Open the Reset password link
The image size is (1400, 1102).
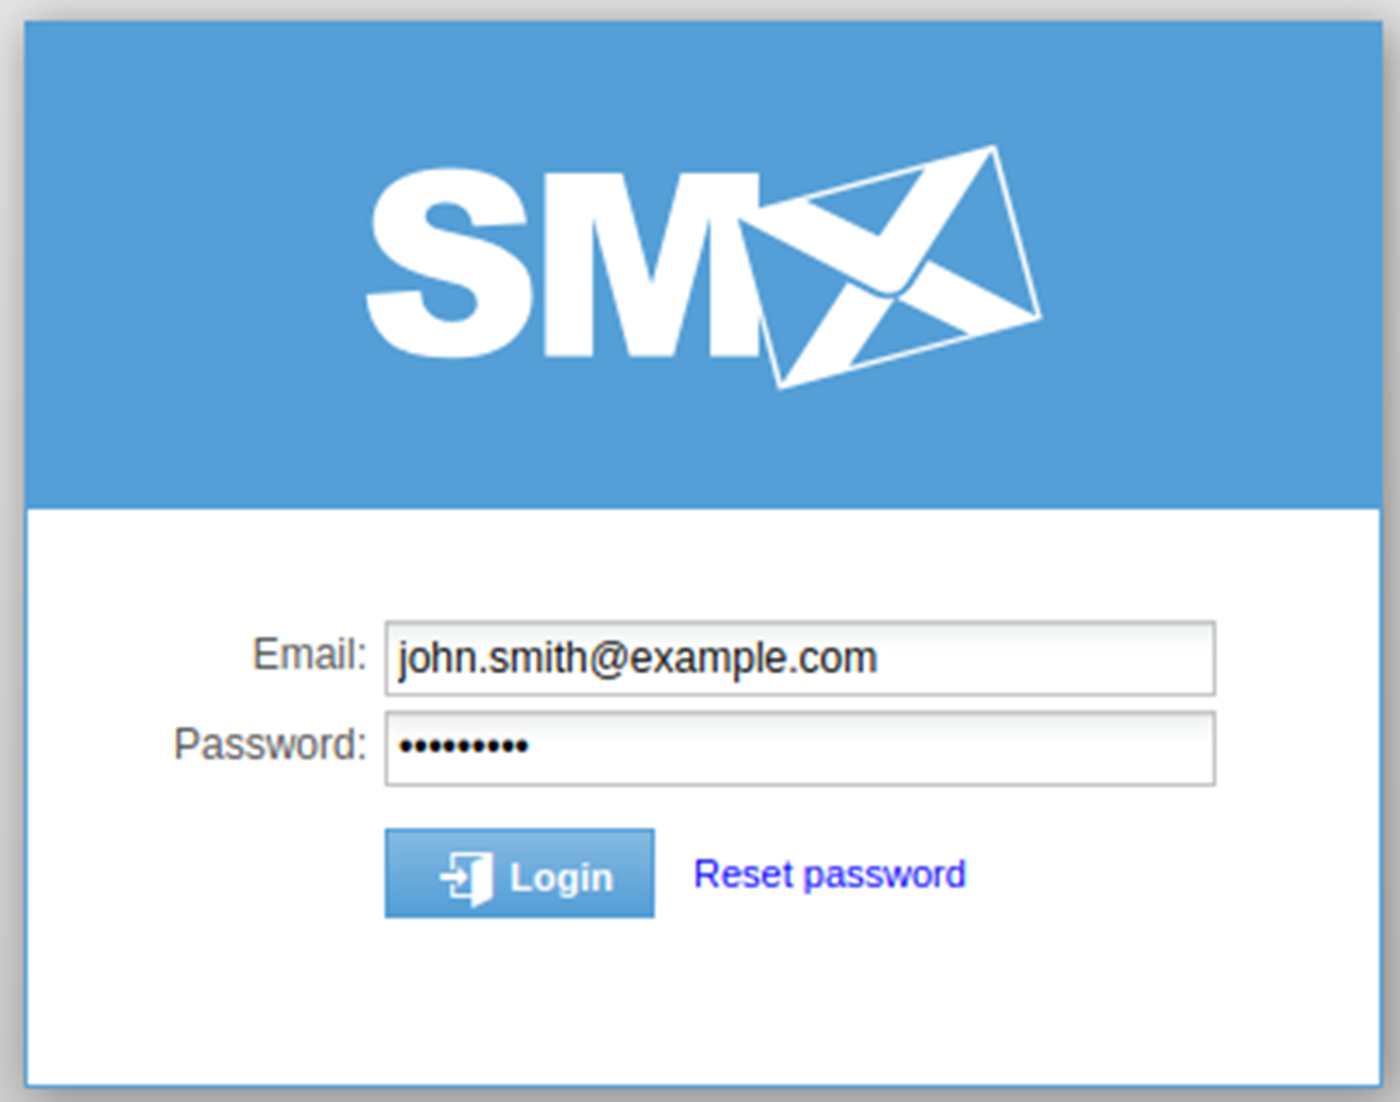[830, 874]
